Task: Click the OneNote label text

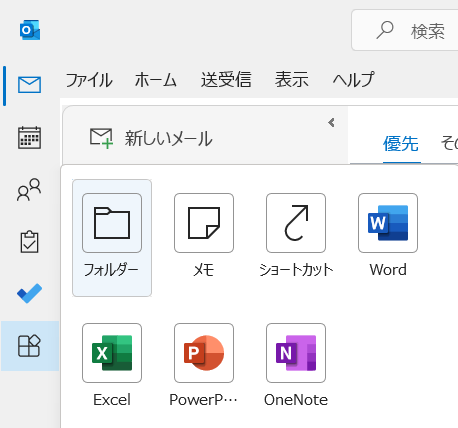Action: click(296, 400)
